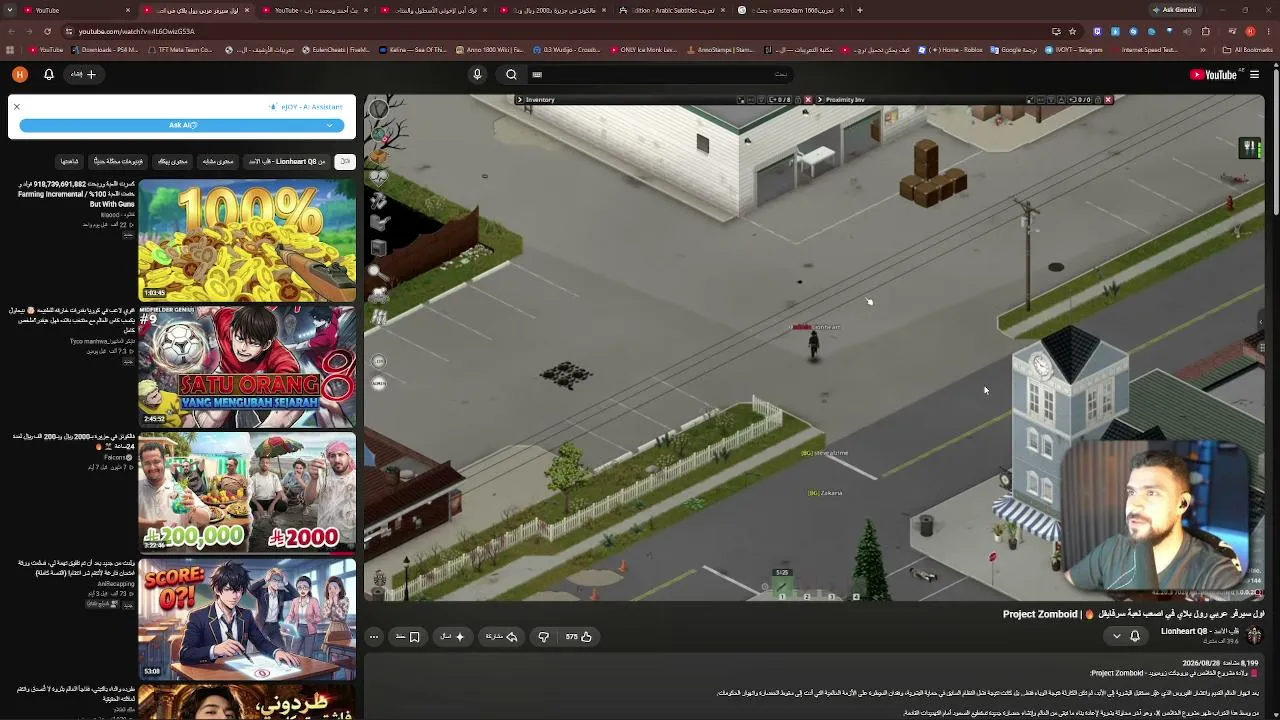
Task: Open the Farming Incremental 100% video thumbnail
Action: click(247, 240)
